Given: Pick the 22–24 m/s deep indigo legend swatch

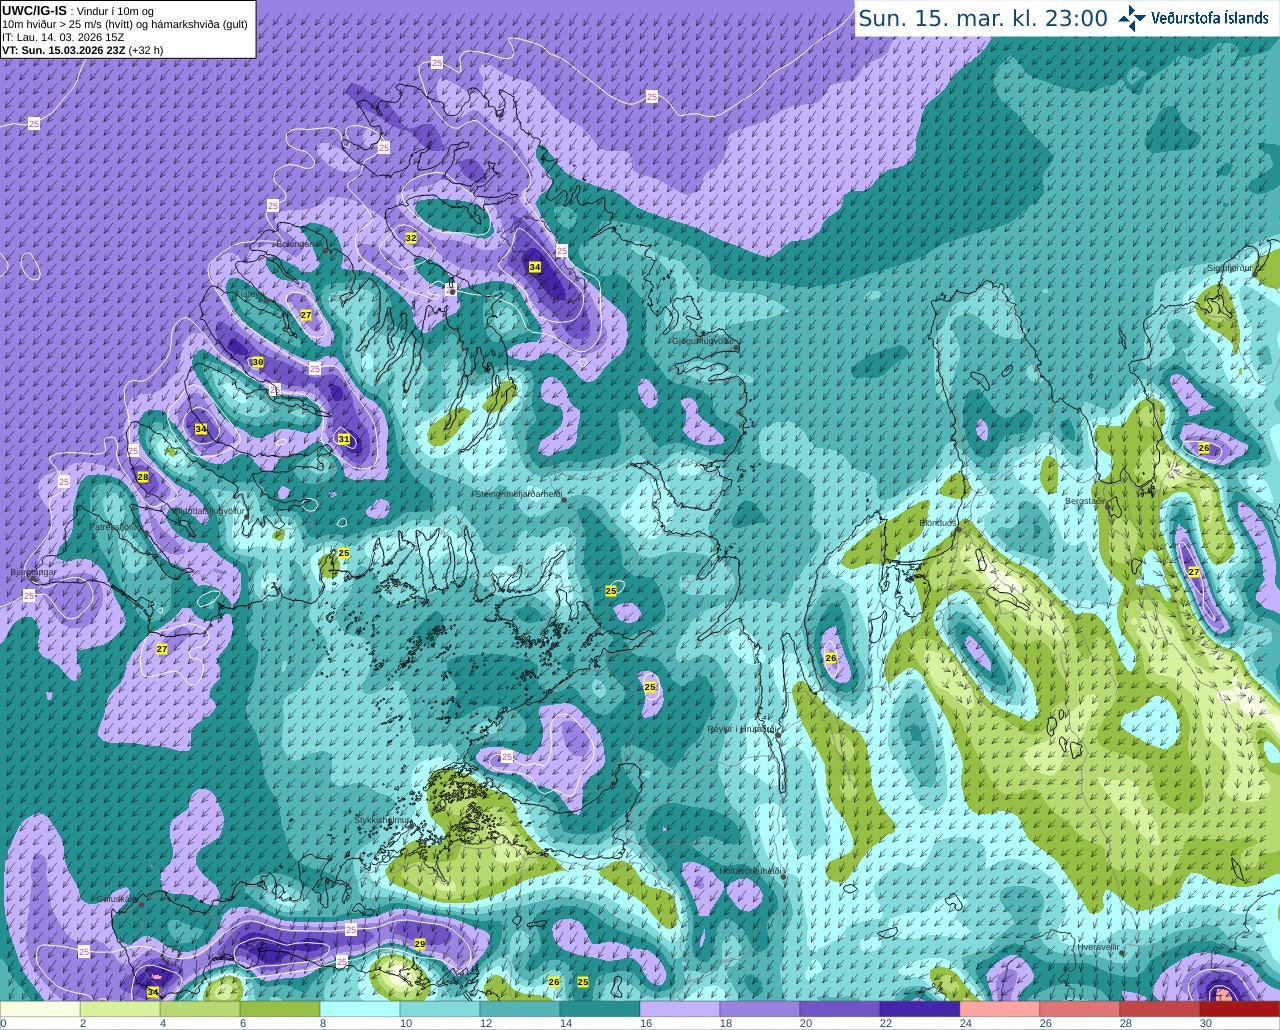Looking at the screenshot, I should (x=920, y=1009).
